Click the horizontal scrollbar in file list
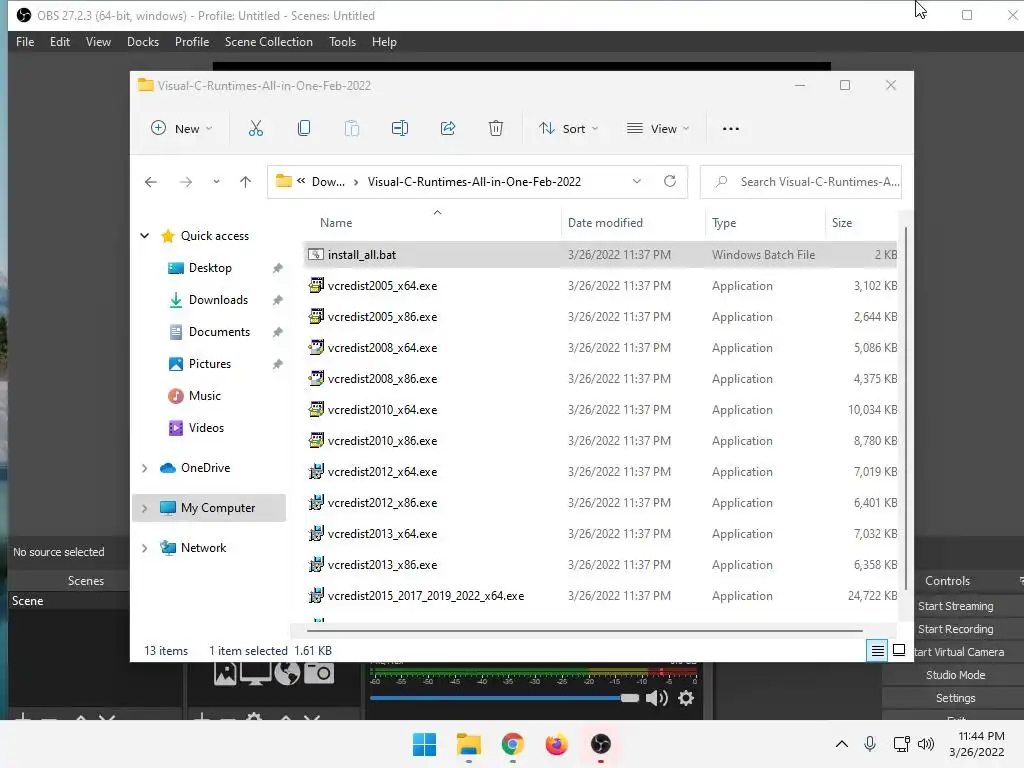 [584, 631]
